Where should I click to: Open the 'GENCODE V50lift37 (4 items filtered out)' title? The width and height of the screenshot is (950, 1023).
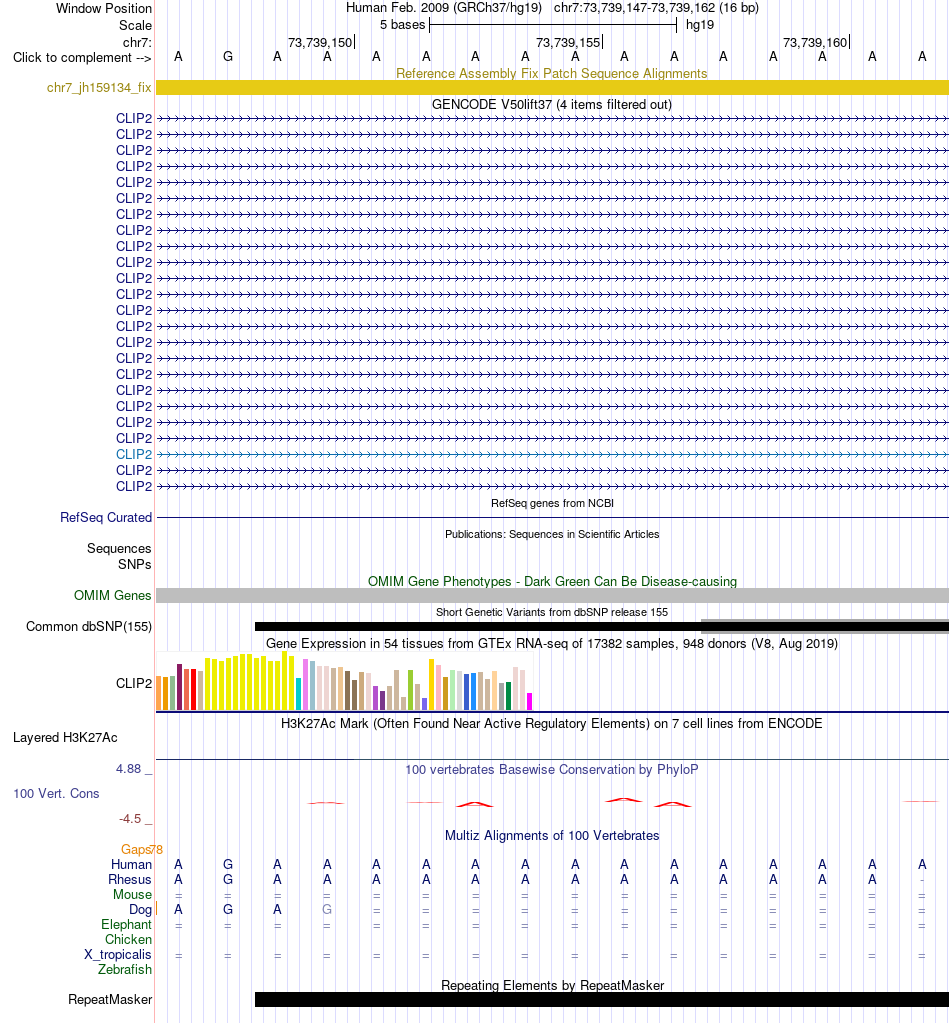[x=552, y=104]
